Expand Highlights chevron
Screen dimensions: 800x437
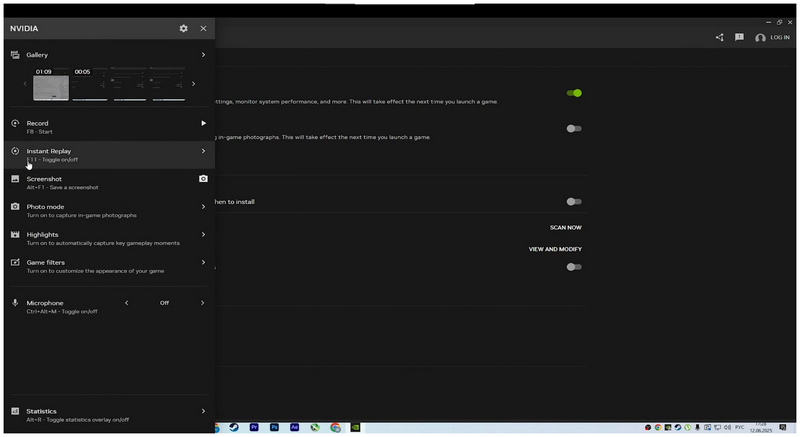pos(203,235)
